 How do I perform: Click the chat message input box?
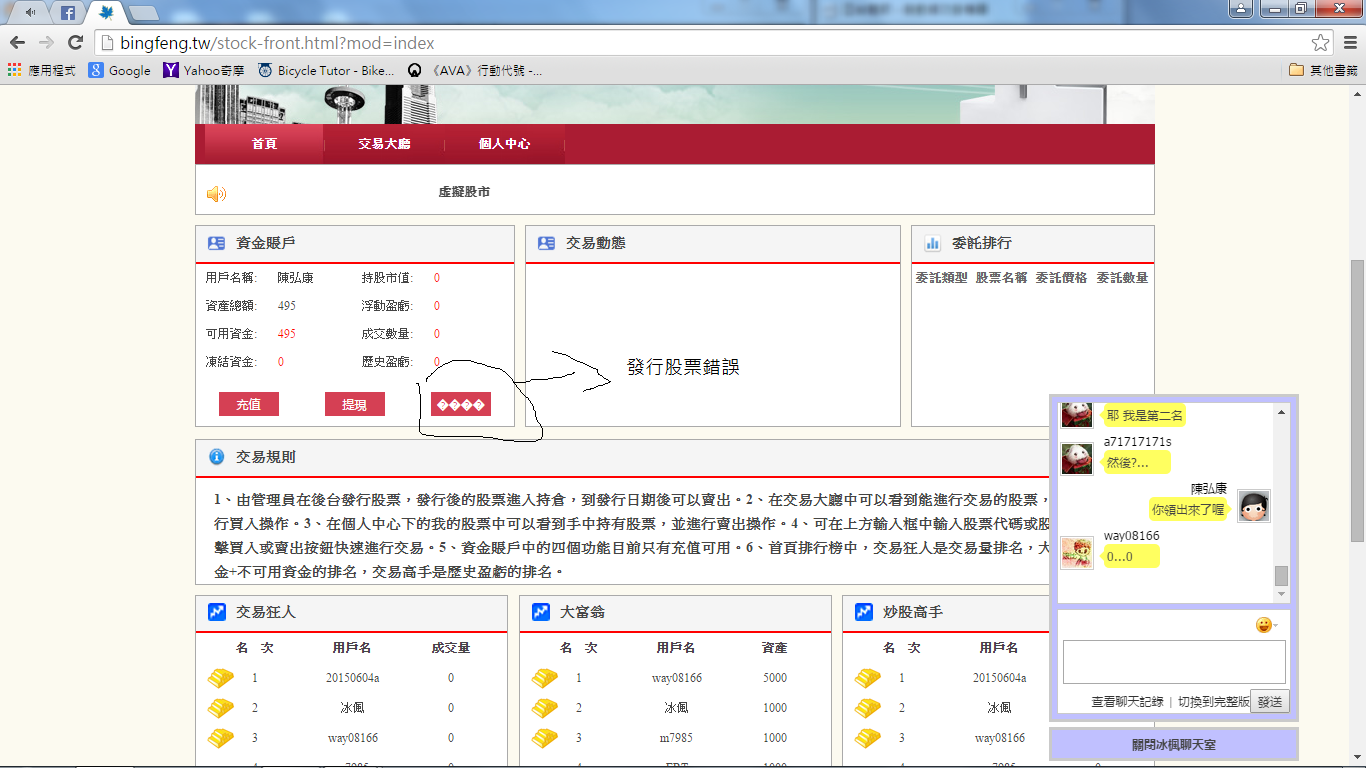1174,662
